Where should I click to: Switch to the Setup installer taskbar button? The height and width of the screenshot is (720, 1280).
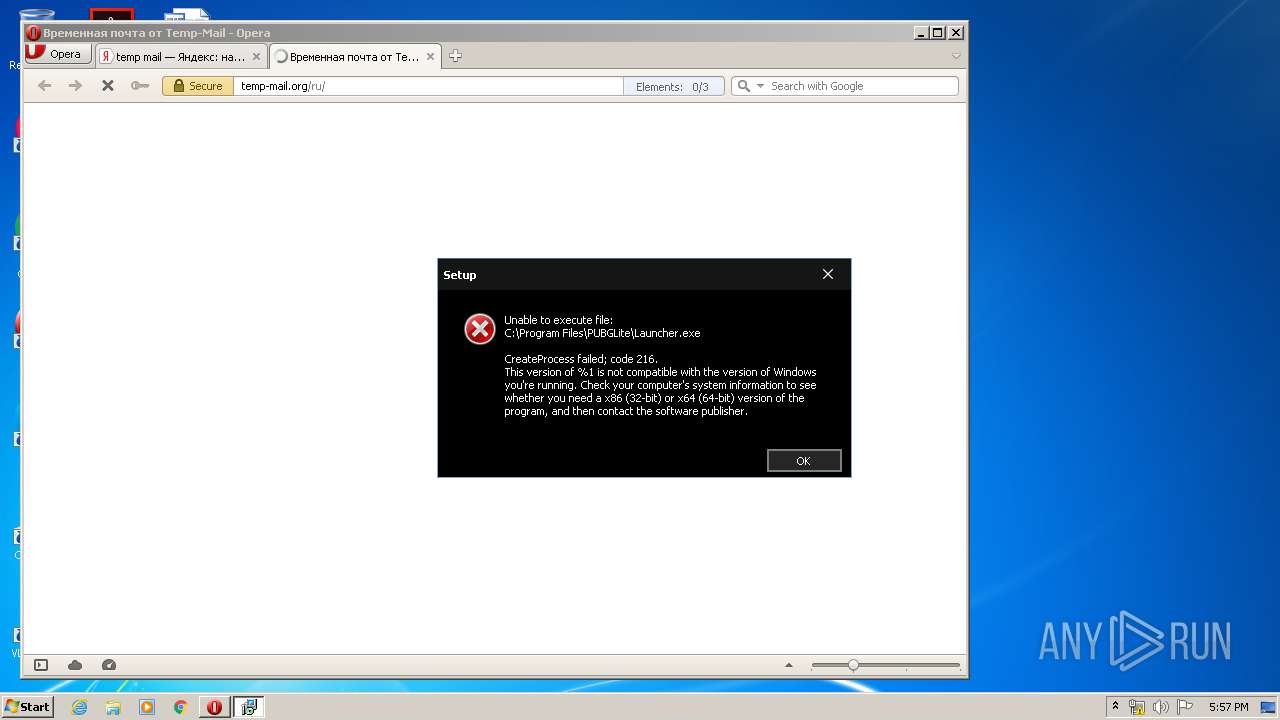click(248, 707)
